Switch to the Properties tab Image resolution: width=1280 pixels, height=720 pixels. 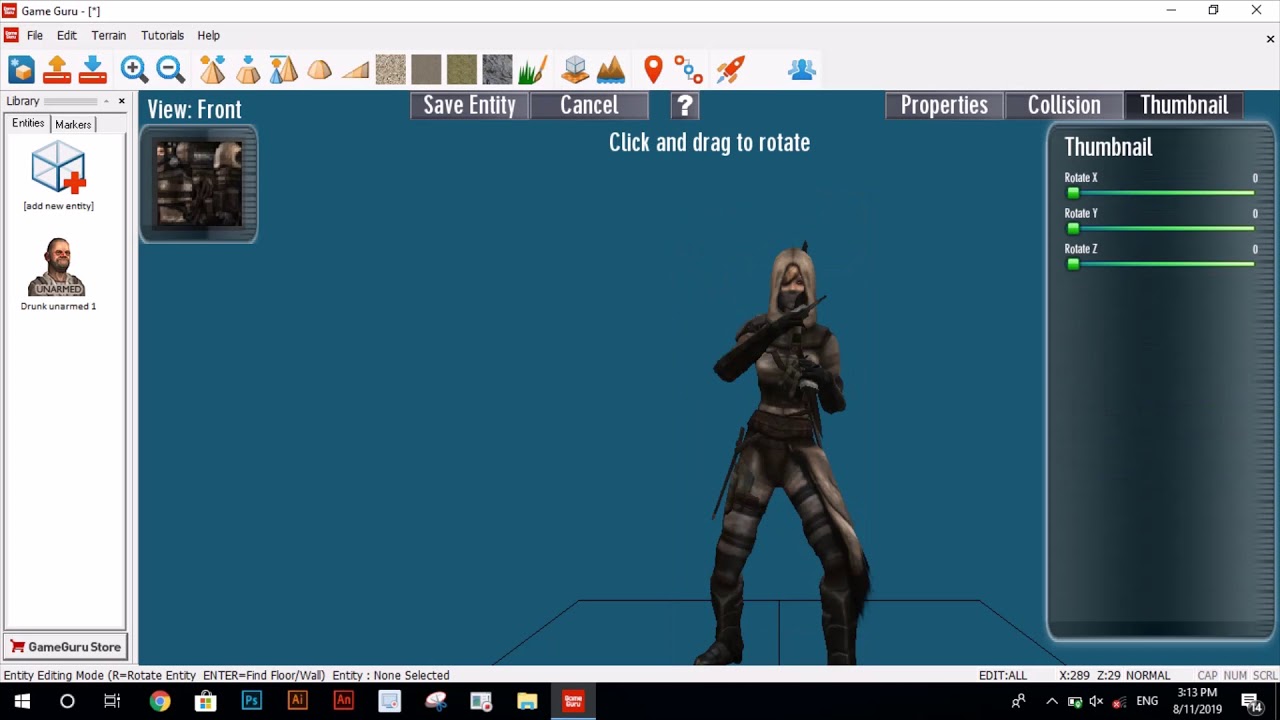[x=944, y=105]
